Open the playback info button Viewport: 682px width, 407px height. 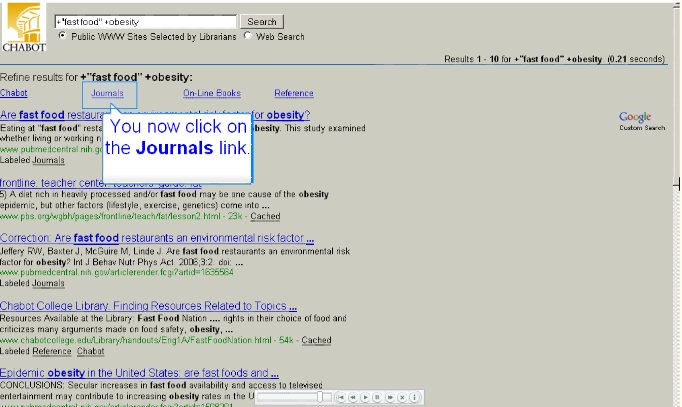pos(415,397)
